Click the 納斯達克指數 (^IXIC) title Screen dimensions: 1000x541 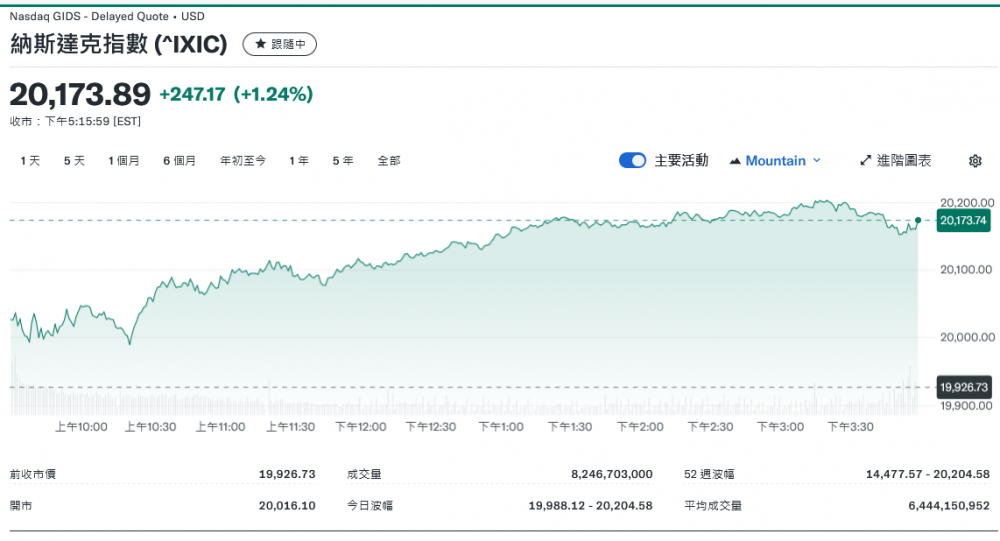pos(119,45)
